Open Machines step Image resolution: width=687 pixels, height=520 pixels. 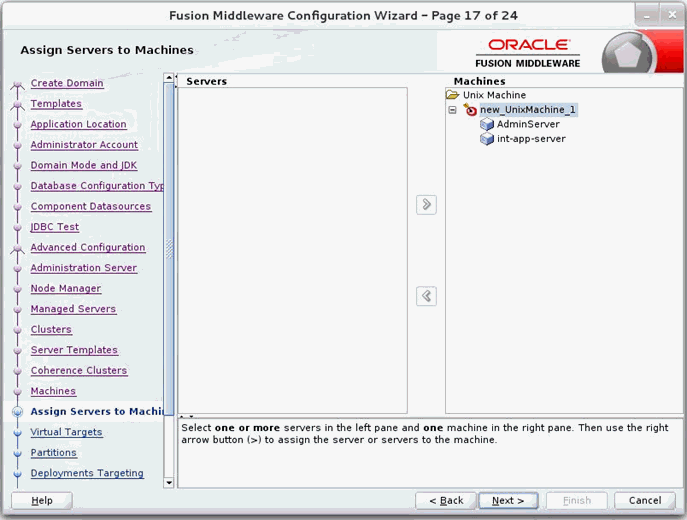[53, 391]
